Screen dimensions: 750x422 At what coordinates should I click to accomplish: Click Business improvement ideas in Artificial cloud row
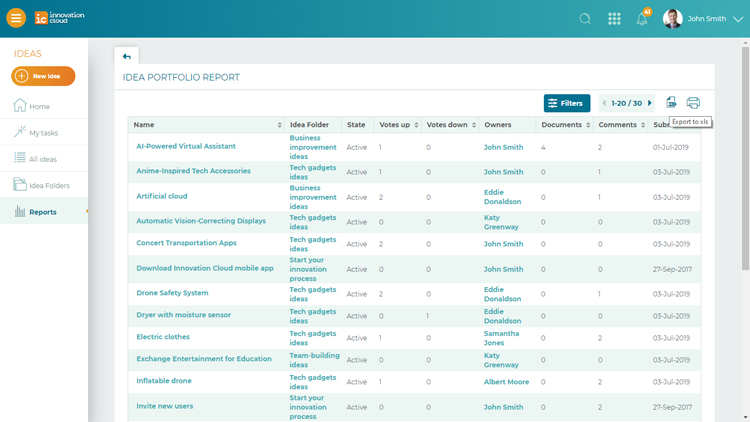(x=313, y=197)
